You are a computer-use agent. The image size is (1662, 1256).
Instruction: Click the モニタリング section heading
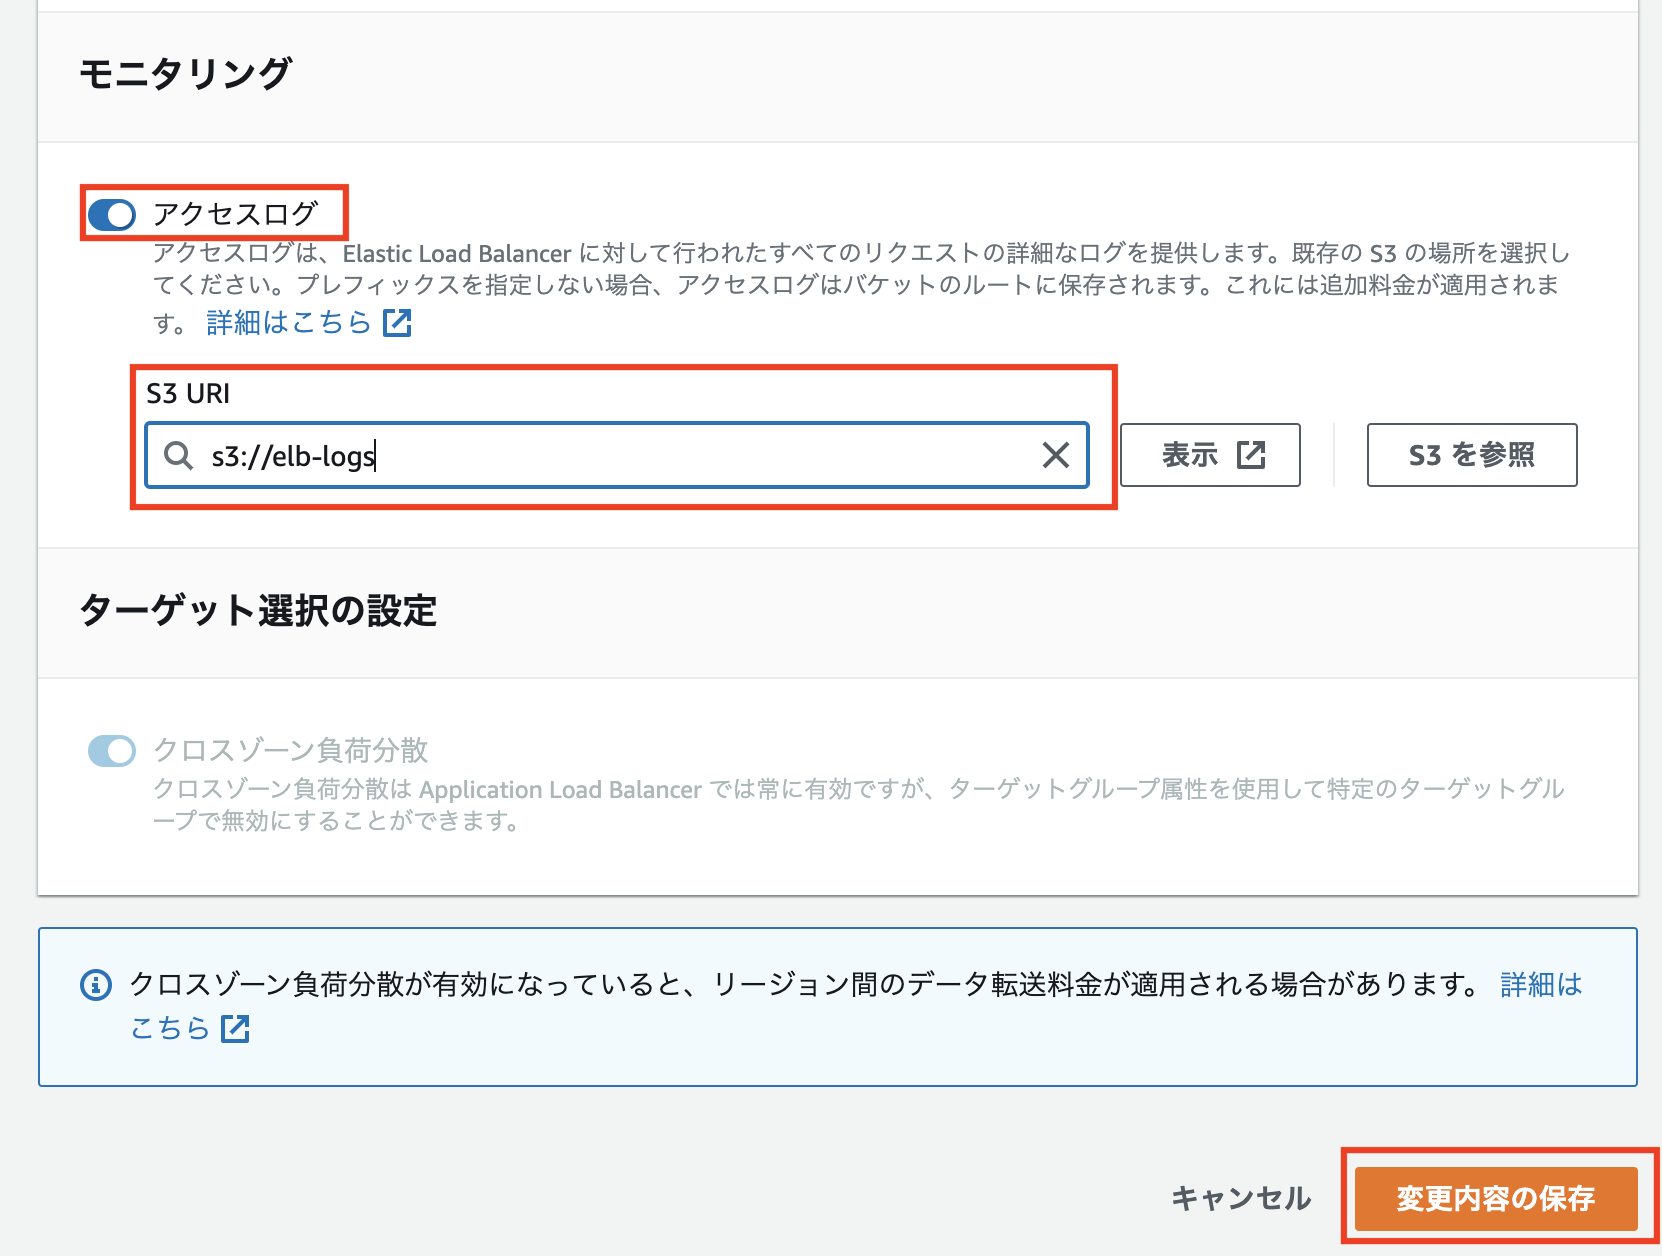pyautogui.click(x=185, y=73)
